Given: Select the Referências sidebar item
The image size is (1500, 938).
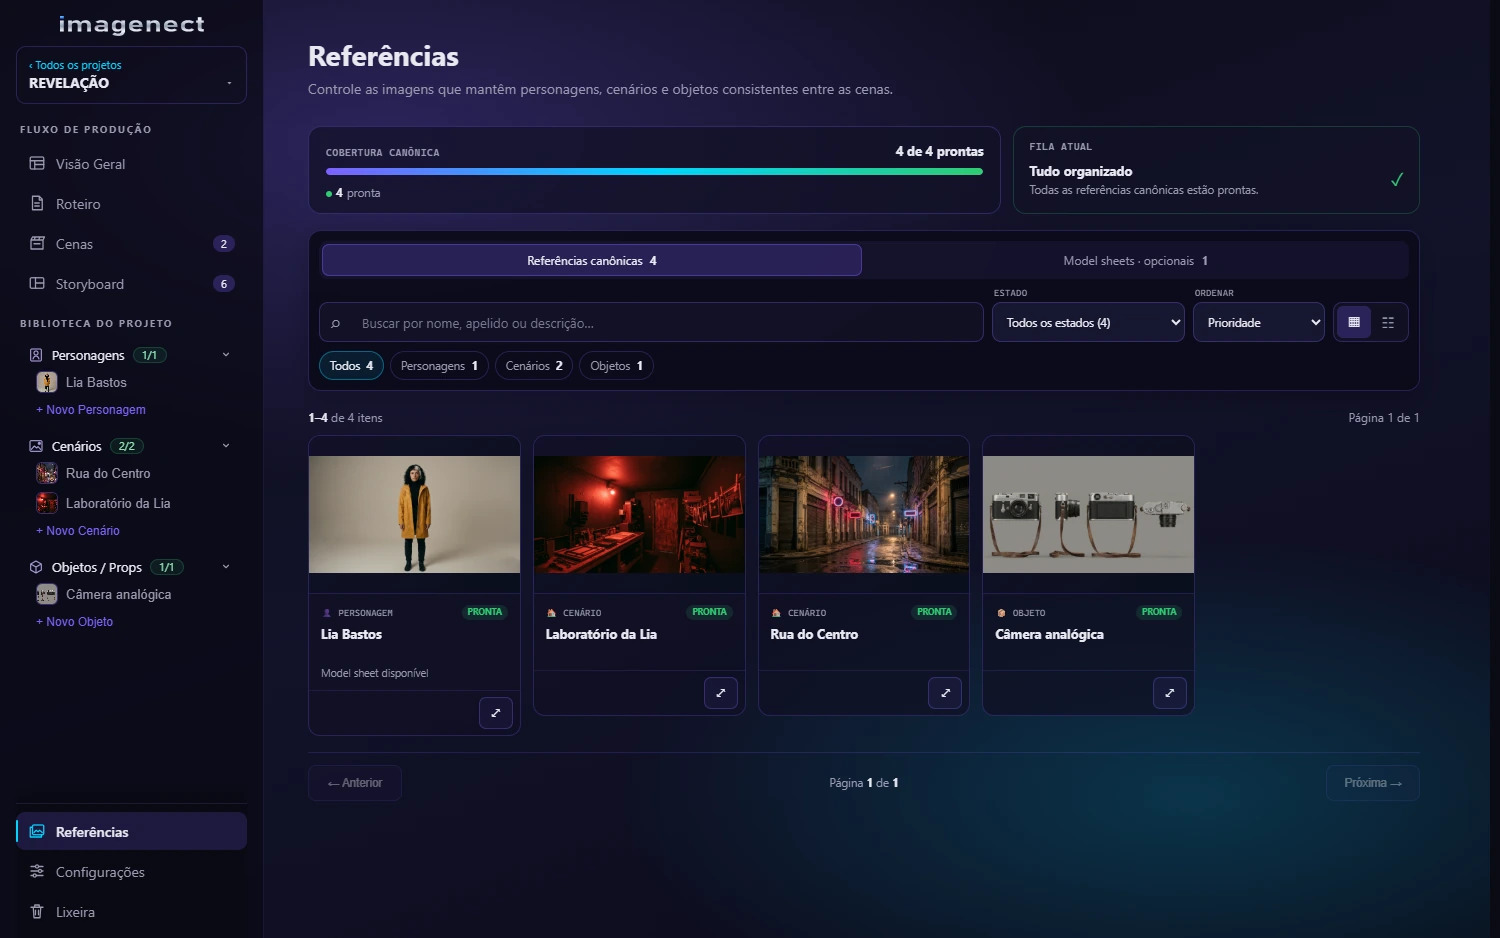Looking at the screenshot, I should point(131,832).
